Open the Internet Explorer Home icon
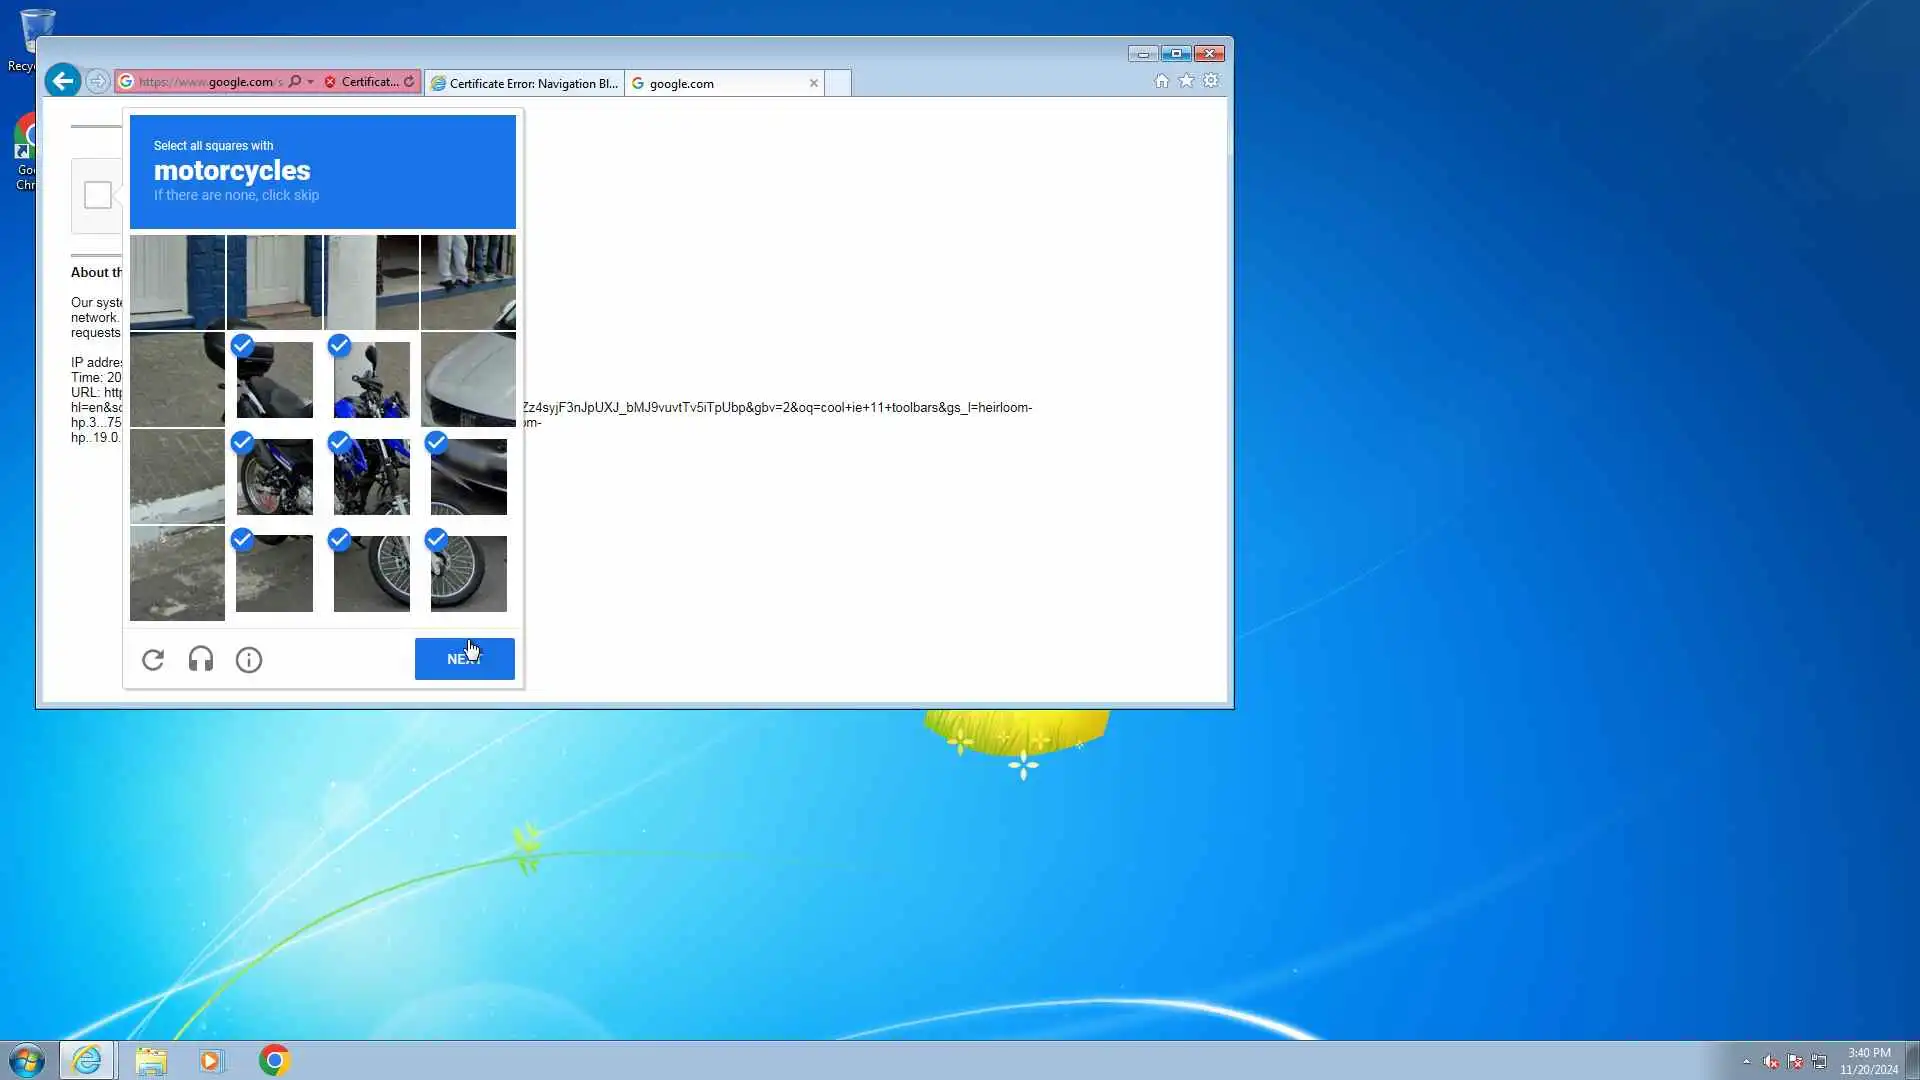This screenshot has height=1080, width=1920. click(x=1161, y=81)
